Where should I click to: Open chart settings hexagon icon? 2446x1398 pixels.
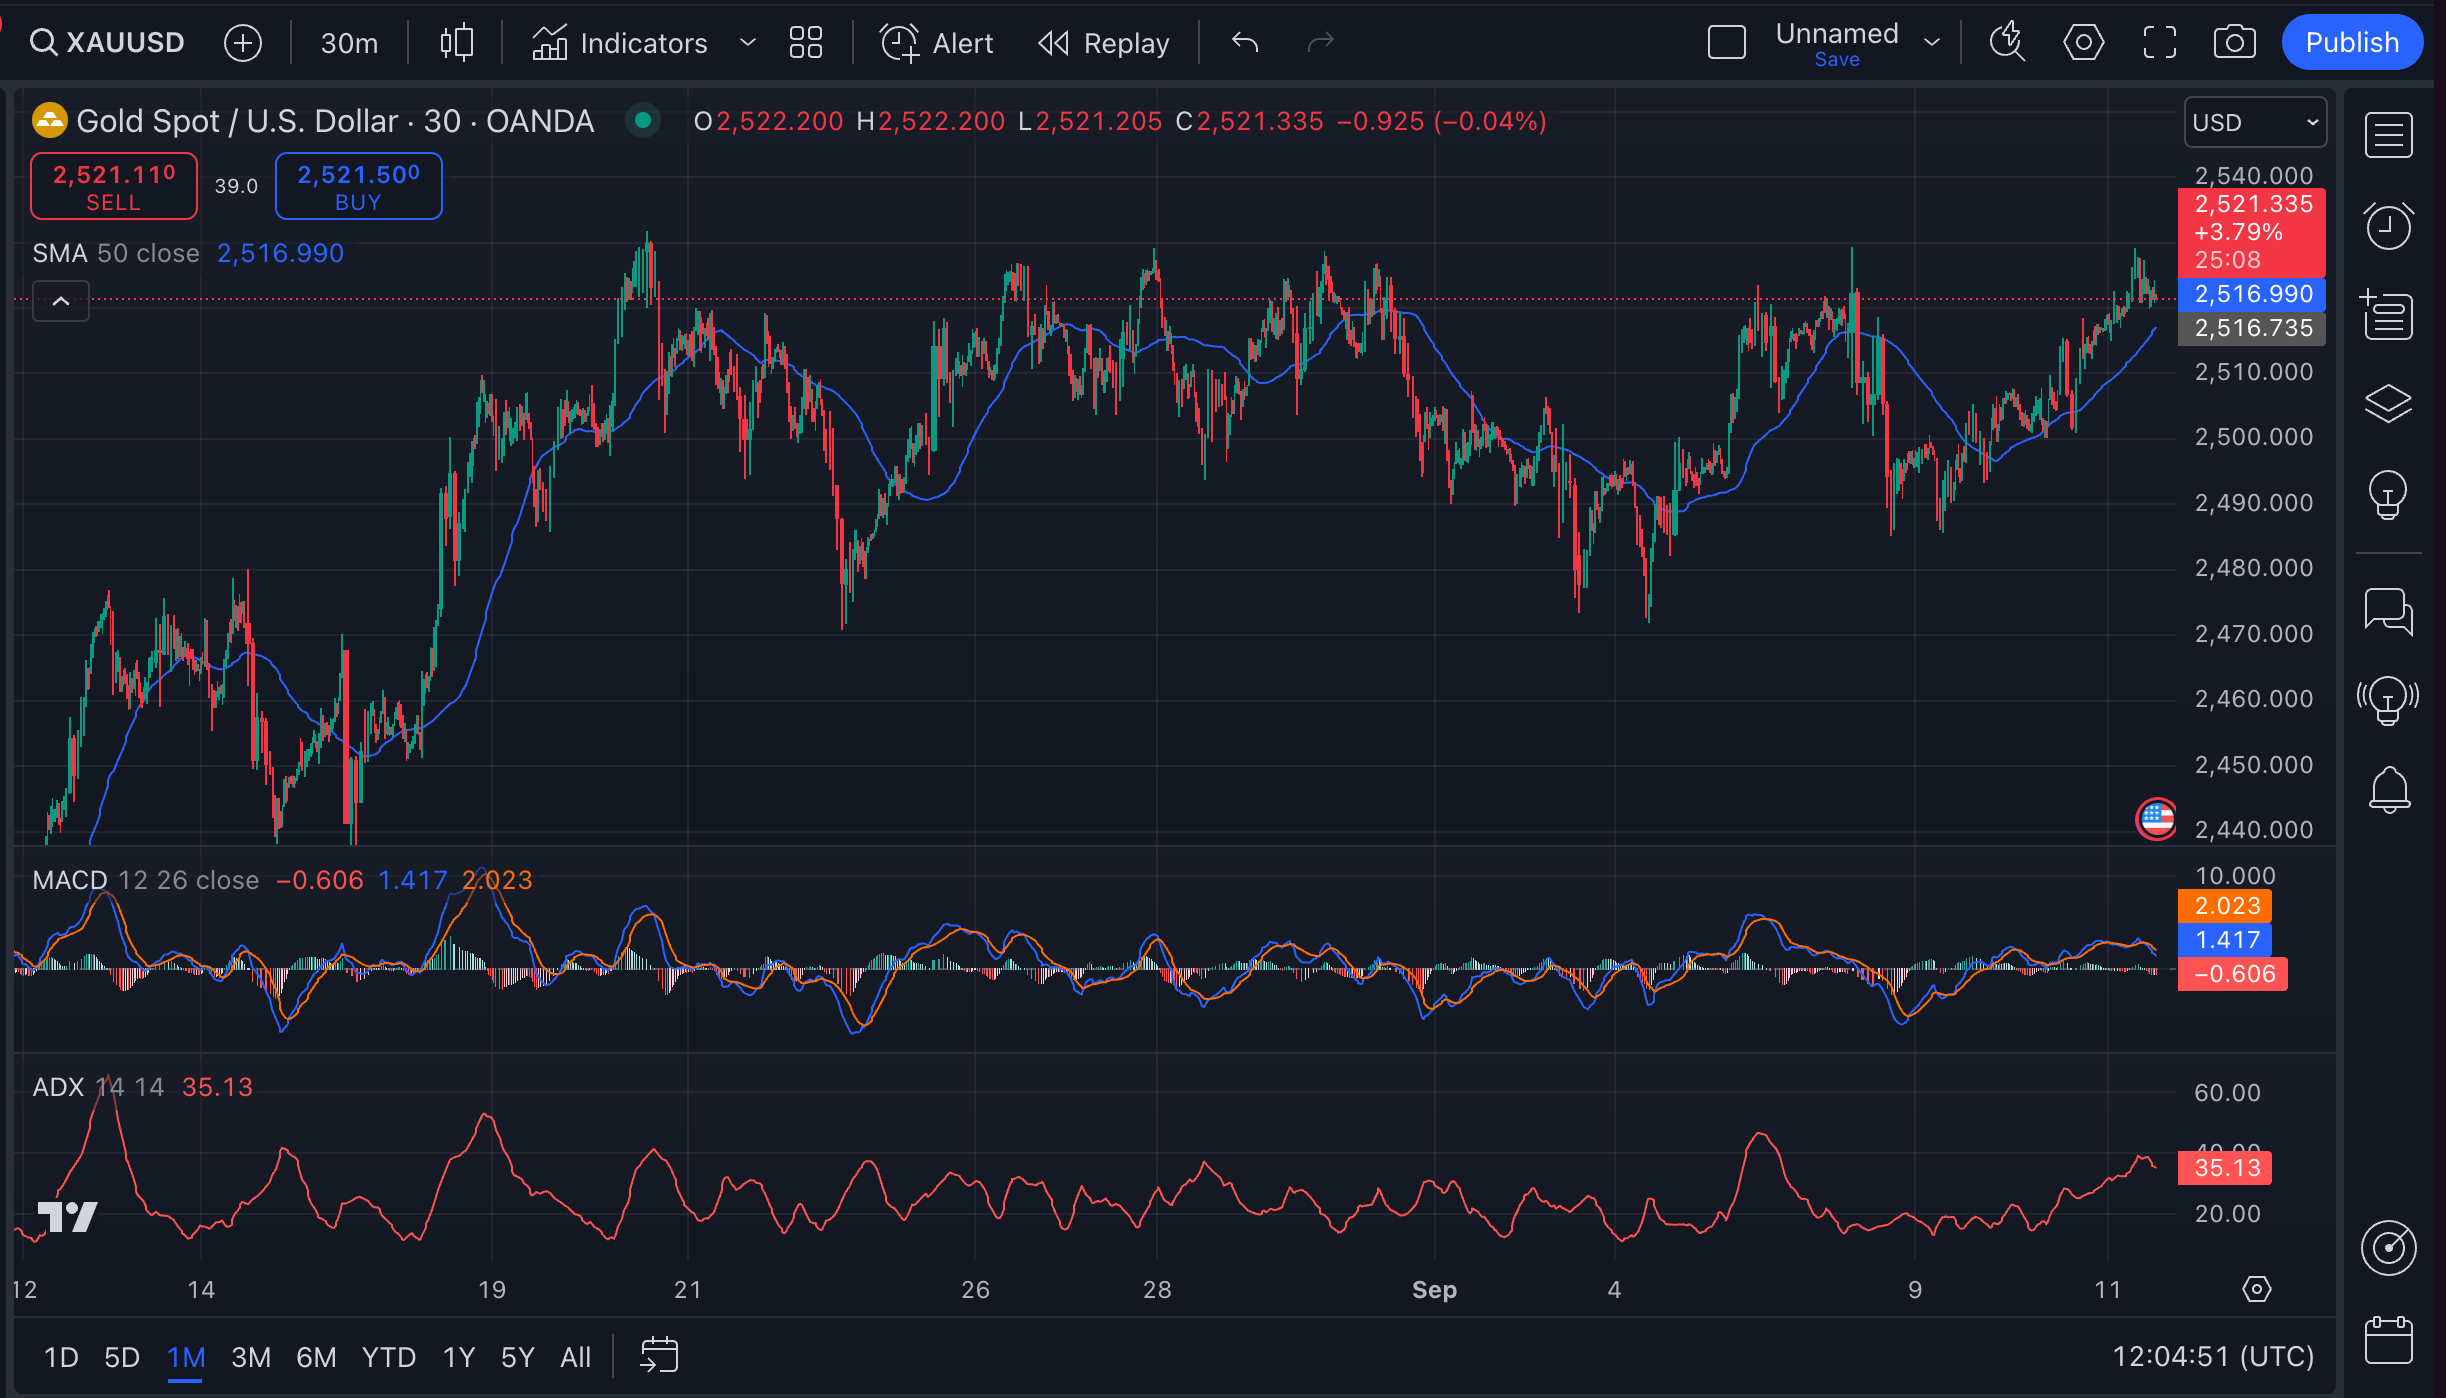click(2083, 43)
